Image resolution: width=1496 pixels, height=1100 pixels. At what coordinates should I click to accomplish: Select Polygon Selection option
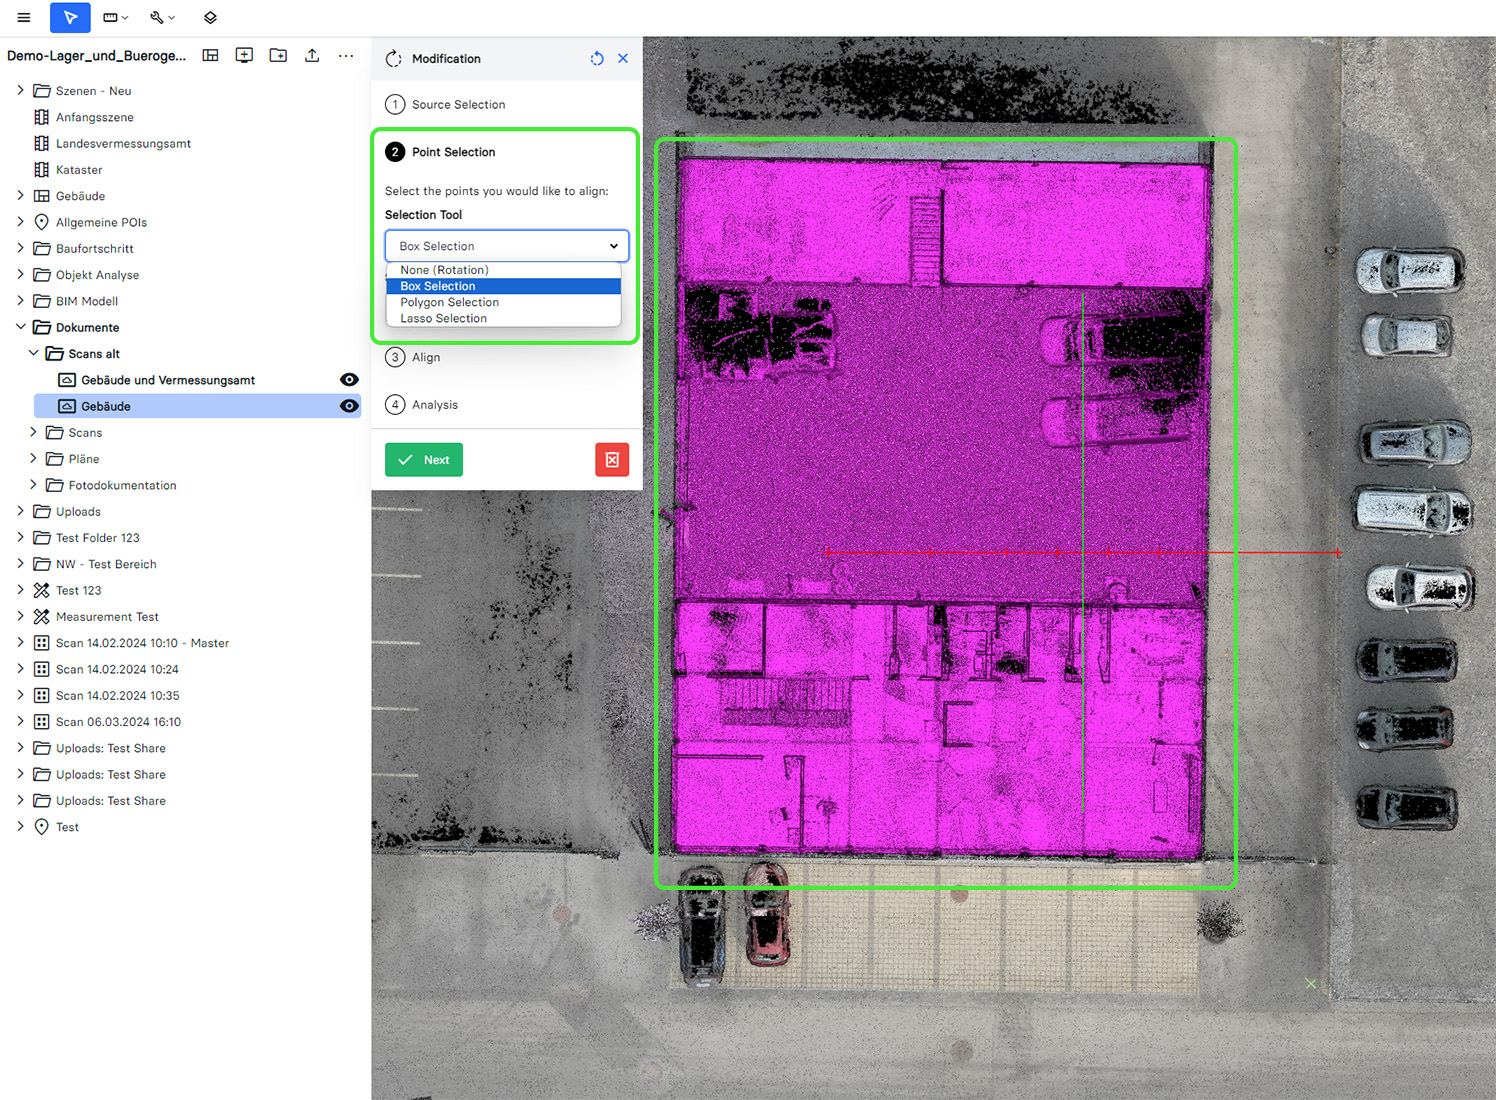tap(449, 302)
